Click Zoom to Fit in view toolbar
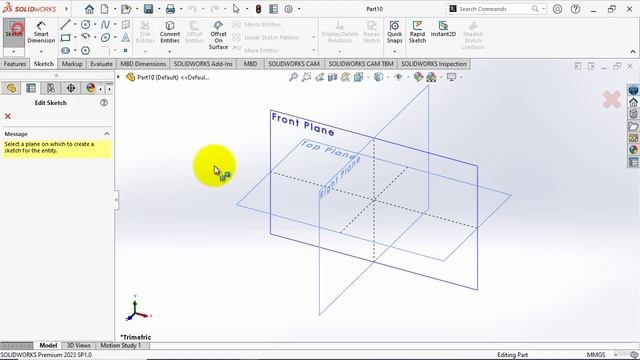640x360 pixels. 293,77
